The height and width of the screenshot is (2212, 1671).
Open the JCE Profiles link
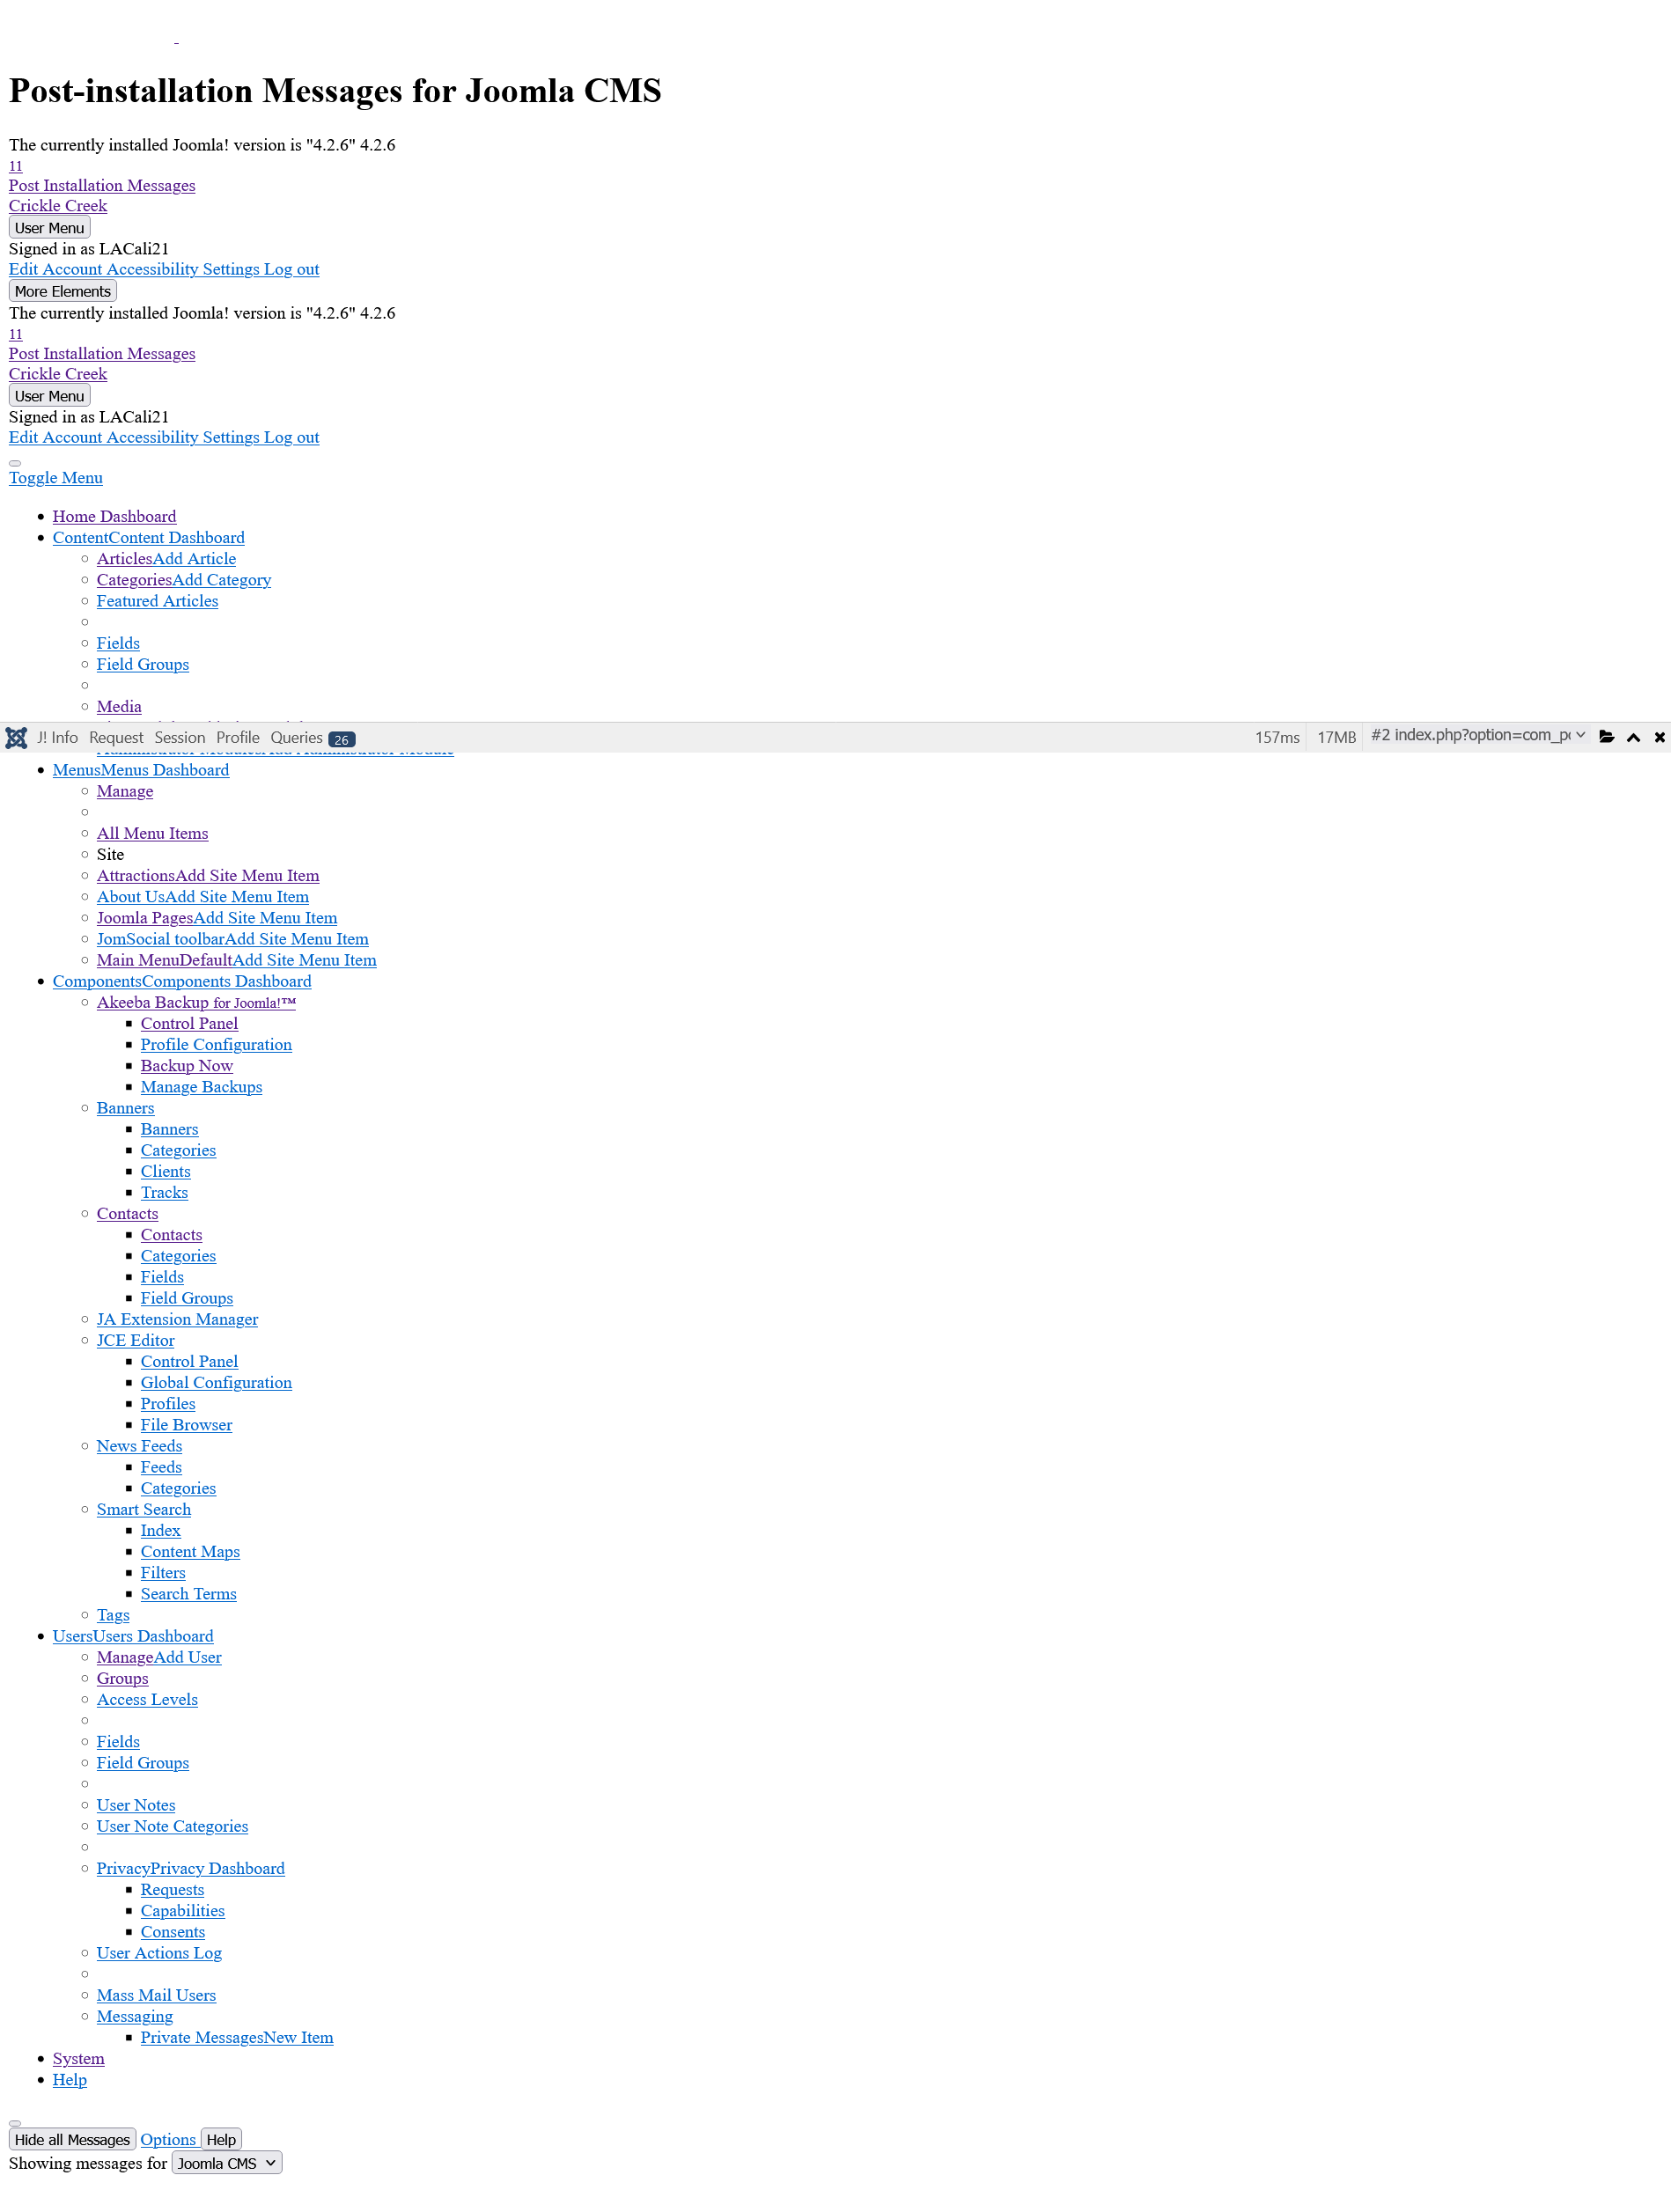[x=168, y=1404]
